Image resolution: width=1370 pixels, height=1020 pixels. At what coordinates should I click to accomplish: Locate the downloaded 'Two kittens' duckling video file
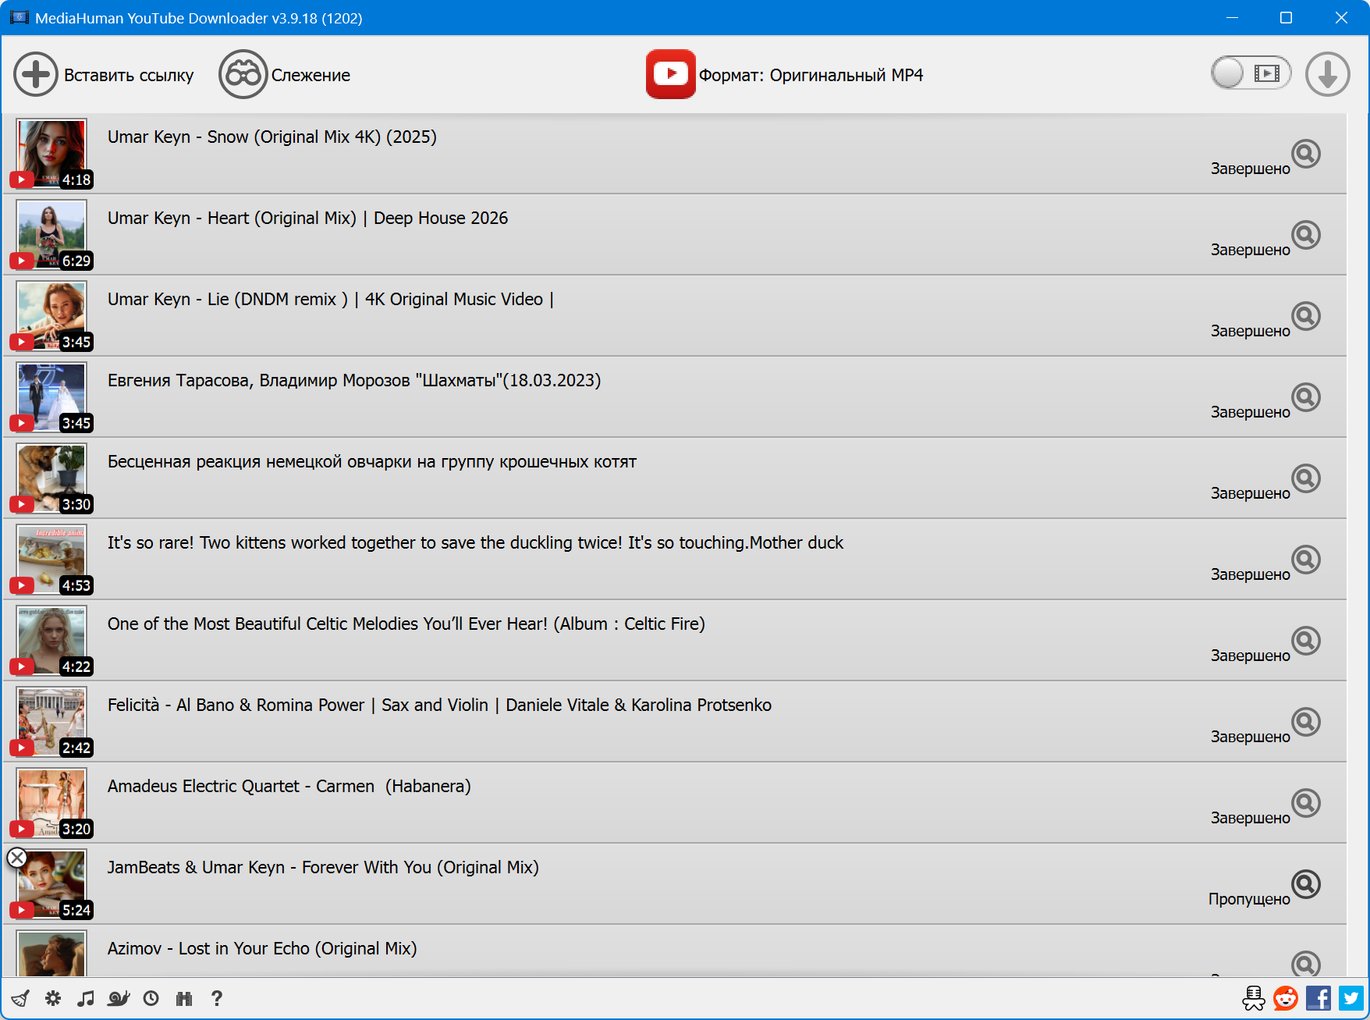tap(1306, 559)
